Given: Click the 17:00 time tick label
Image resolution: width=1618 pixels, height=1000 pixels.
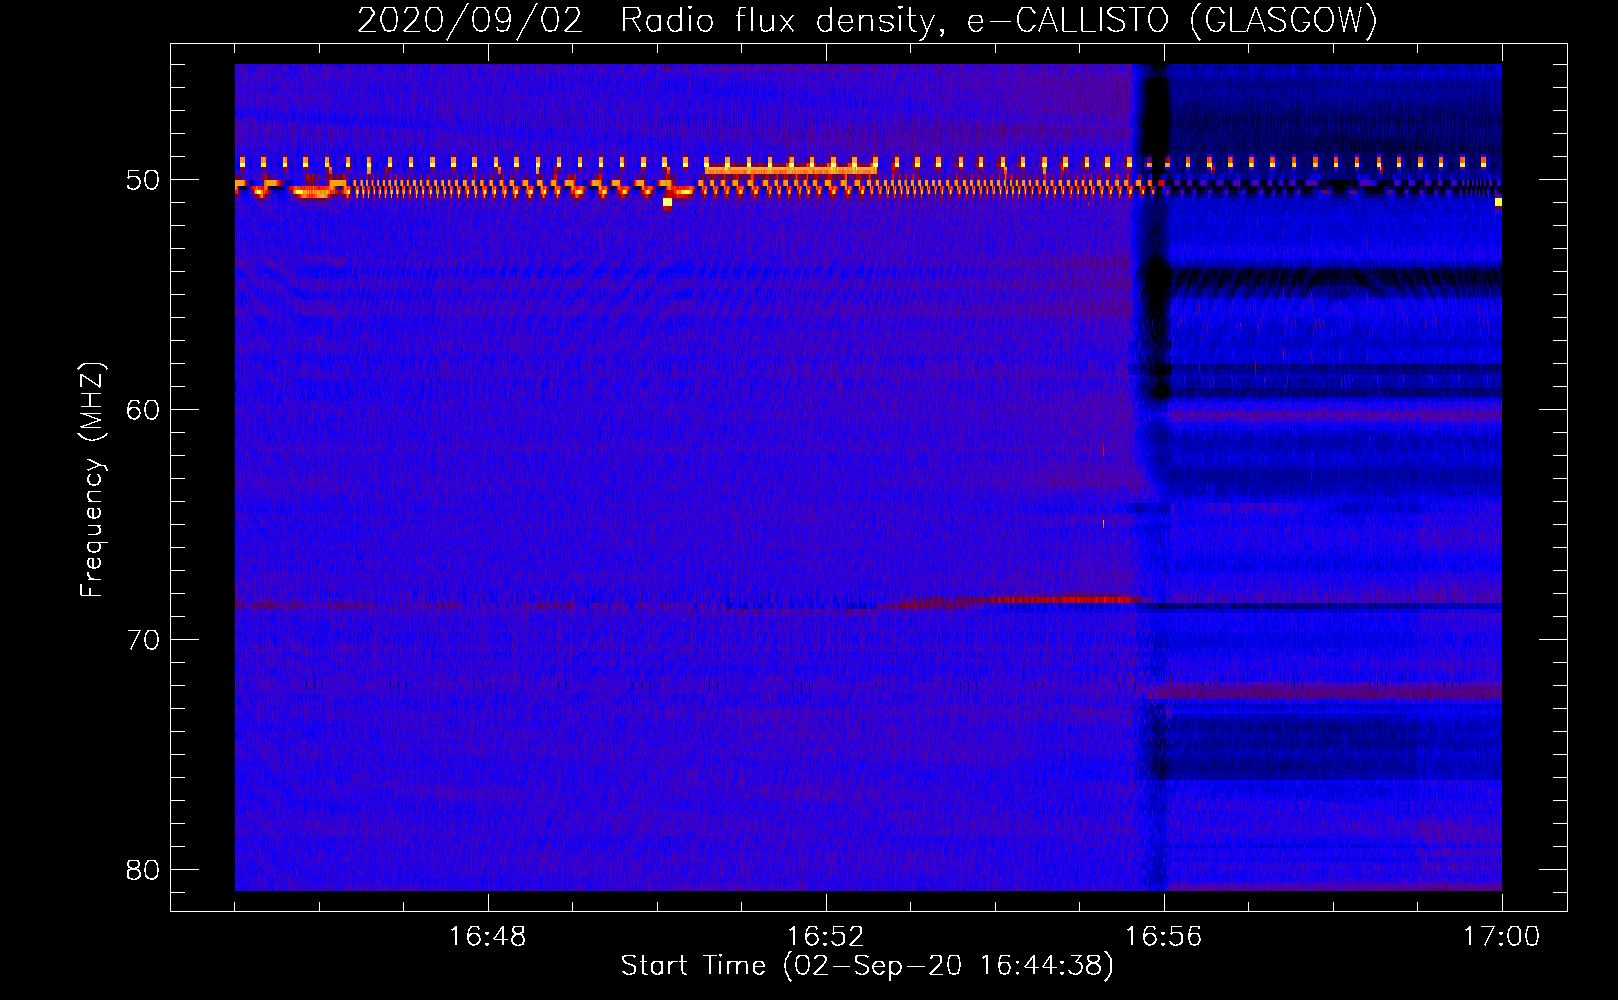Looking at the screenshot, I should pyautogui.click(x=1501, y=937).
